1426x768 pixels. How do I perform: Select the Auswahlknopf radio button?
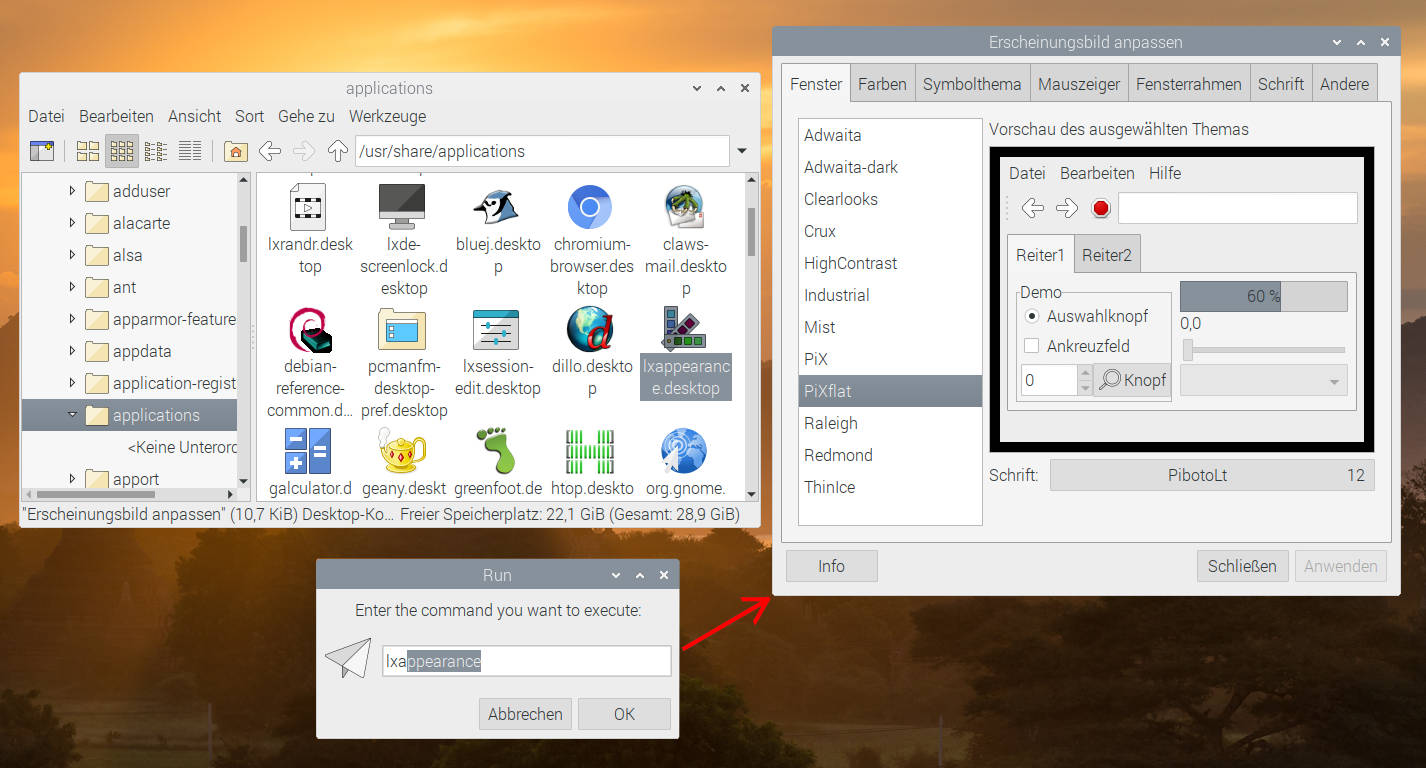tap(1033, 316)
